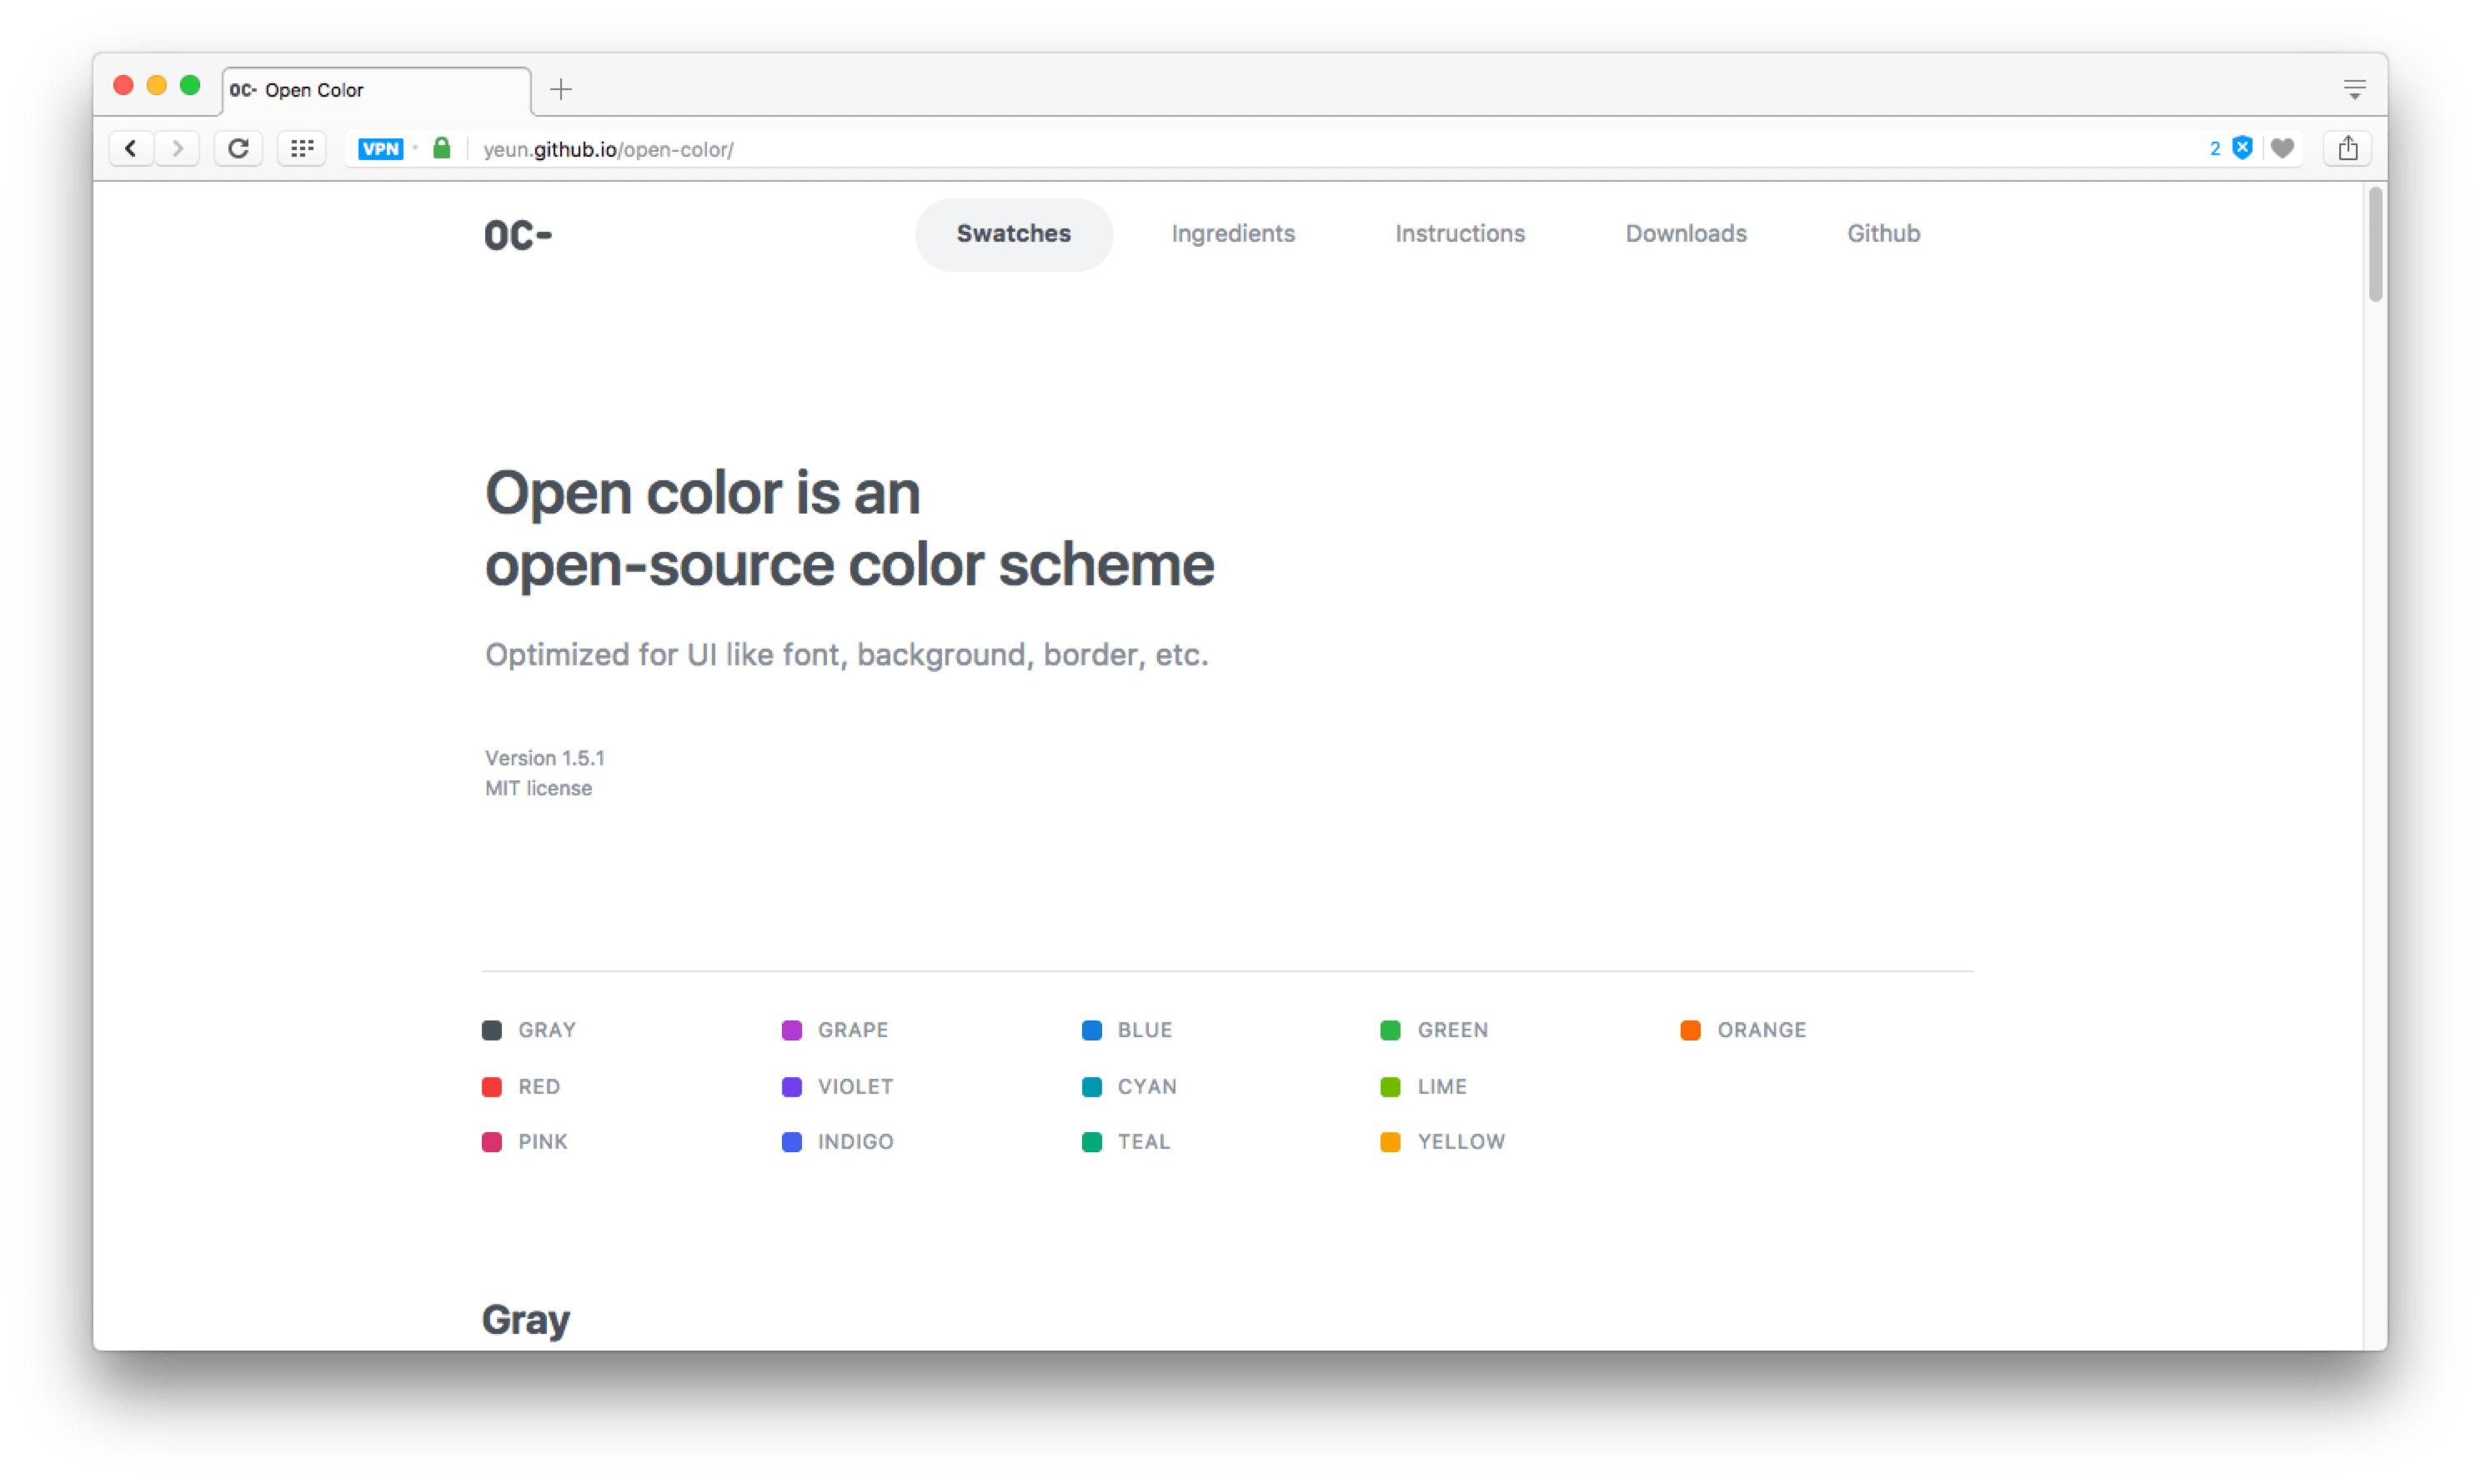Open the Speed Dial grid icon
The width and height of the screenshot is (2481, 1484).
click(302, 149)
